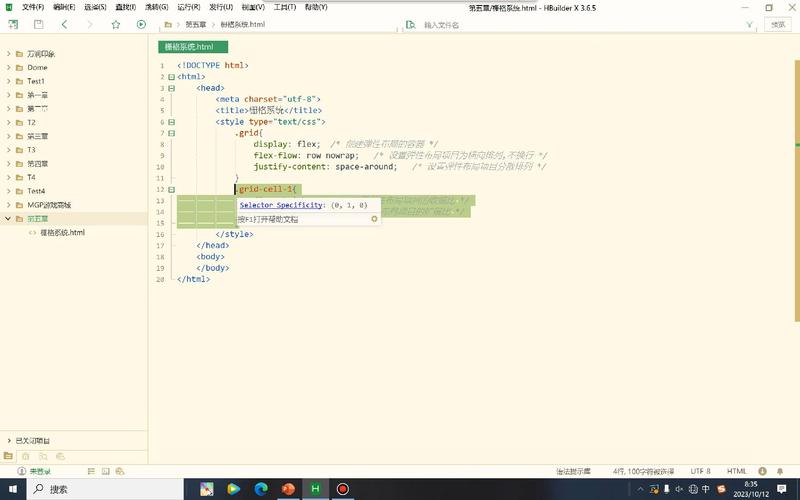Open Microsoft Edge from the taskbar
Image resolution: width=800 pixels, height=500 pixels.
click(x=261, y=489)
